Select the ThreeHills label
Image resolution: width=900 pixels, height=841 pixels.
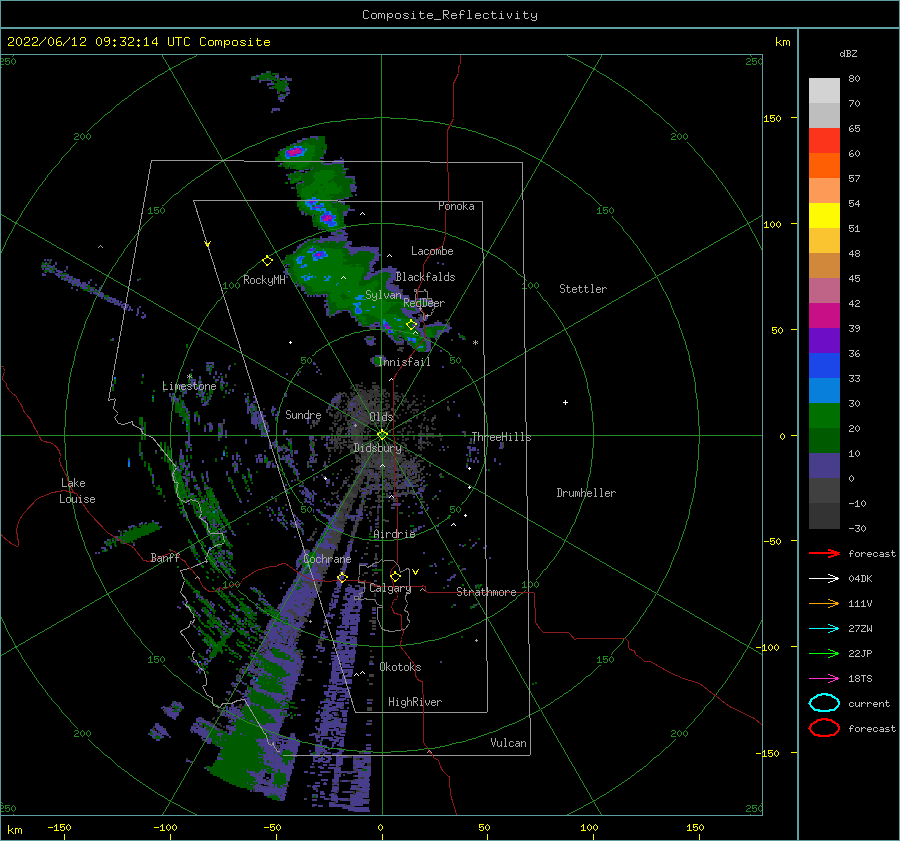[501, 437]
